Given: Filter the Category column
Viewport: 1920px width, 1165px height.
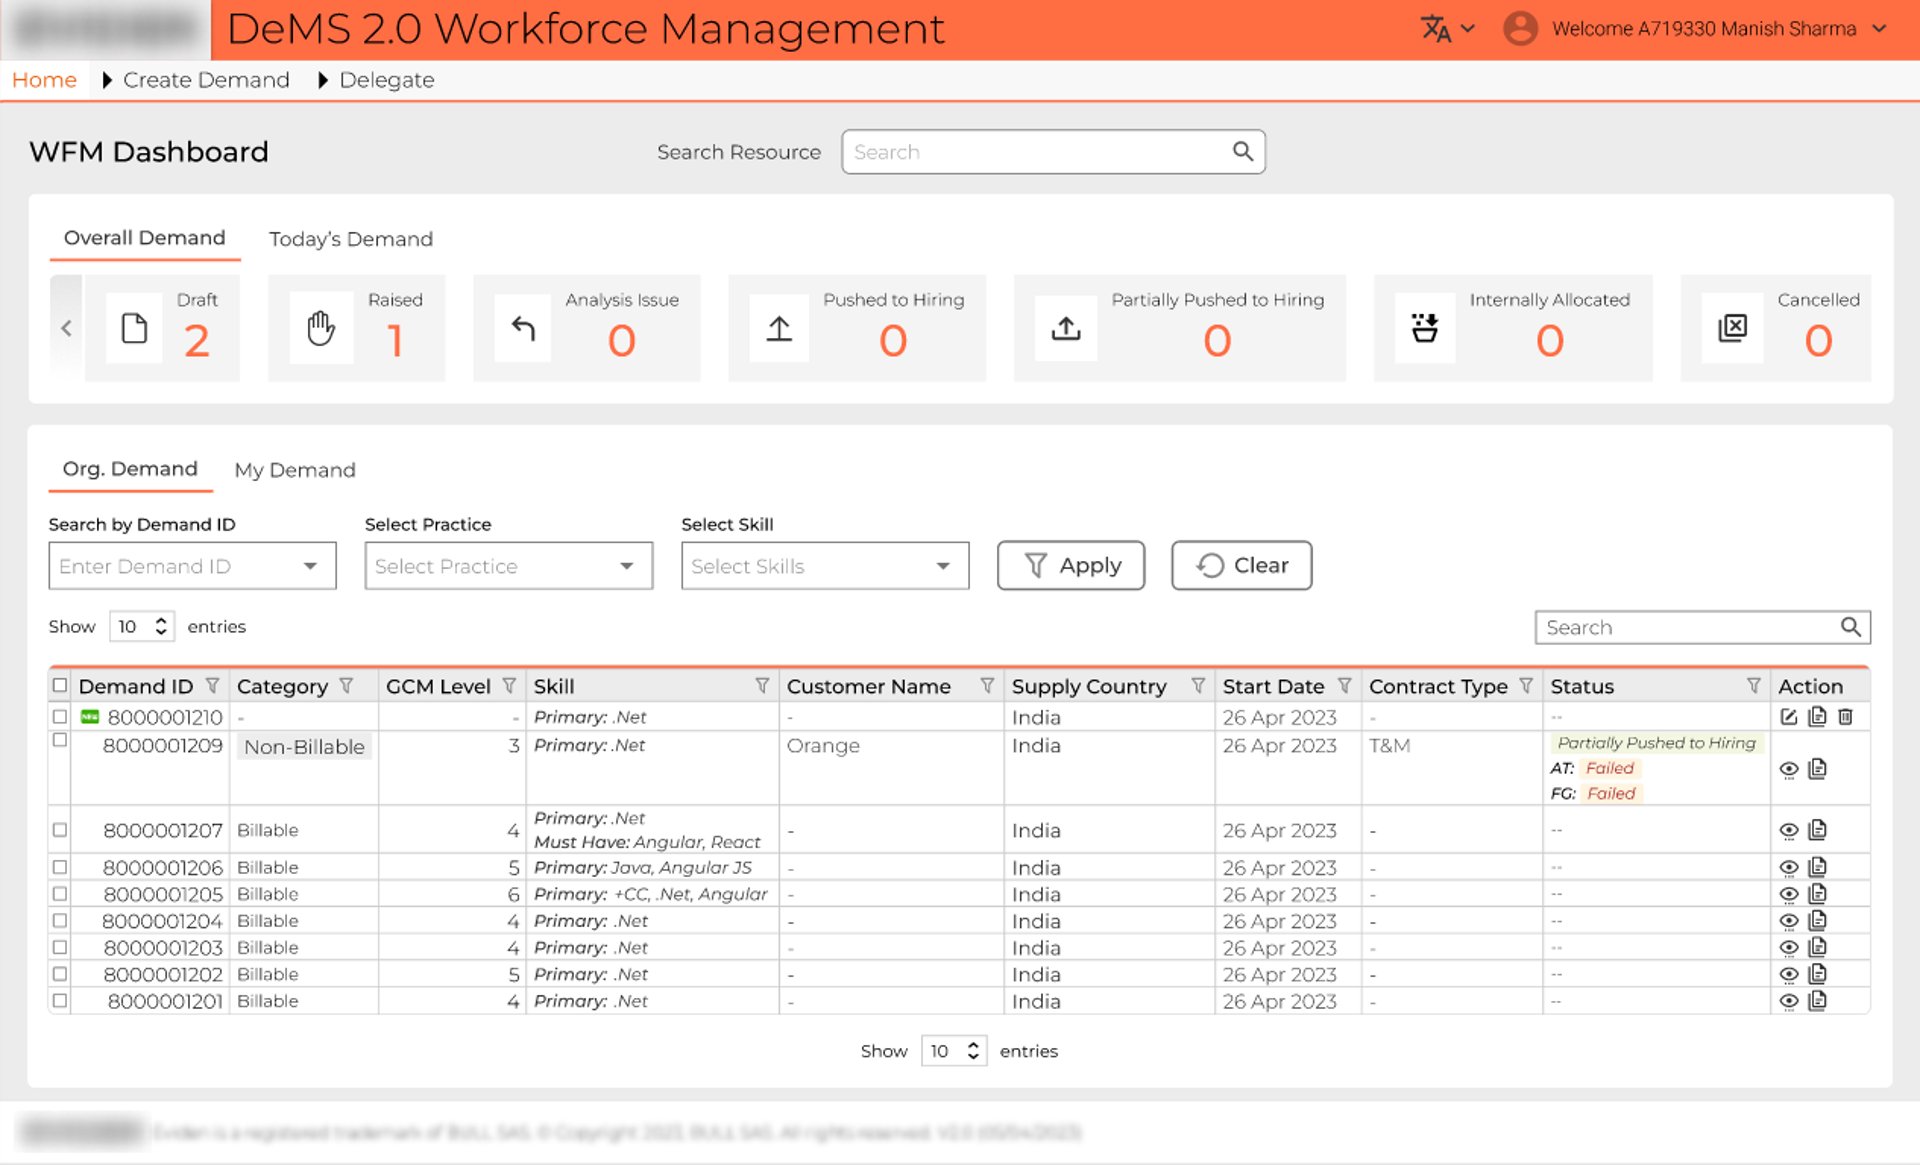Looking at the screenshot, I should click(346, 686).
